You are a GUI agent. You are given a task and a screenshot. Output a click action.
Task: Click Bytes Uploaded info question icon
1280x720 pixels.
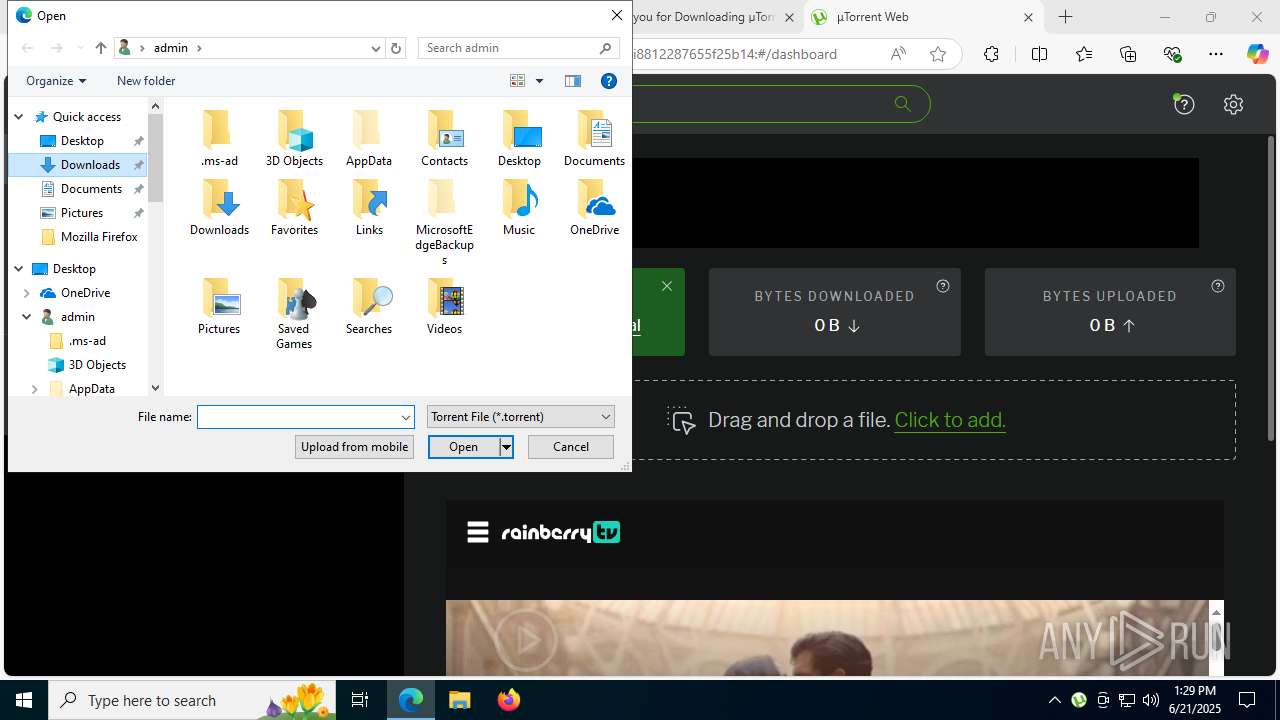click(x=1217, y=286)
